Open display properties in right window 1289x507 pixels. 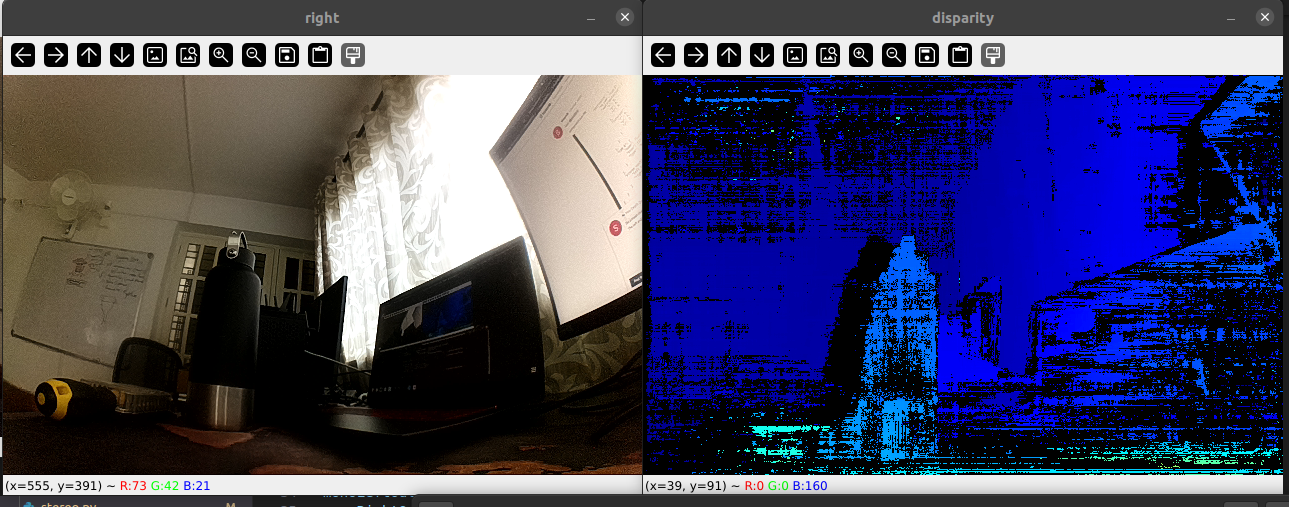[x=353, y=55]
